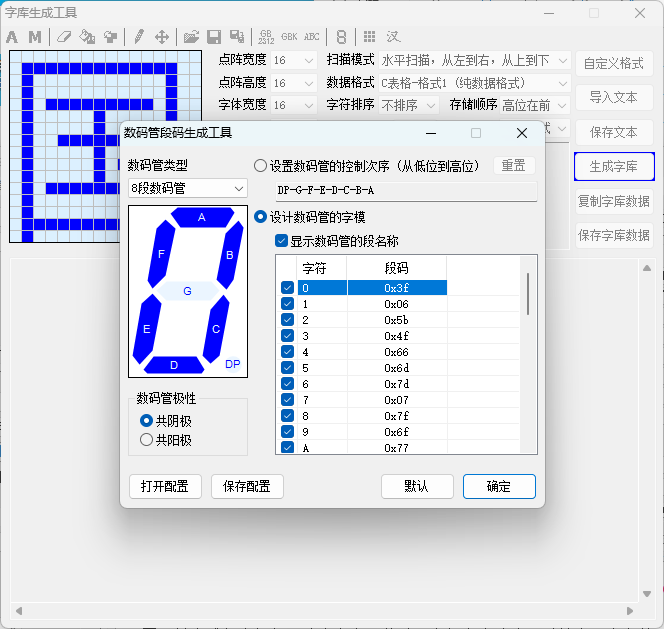The image size is (664, 629).
Task: Select the 0x5b segment code cell
Action: (397, 320)
